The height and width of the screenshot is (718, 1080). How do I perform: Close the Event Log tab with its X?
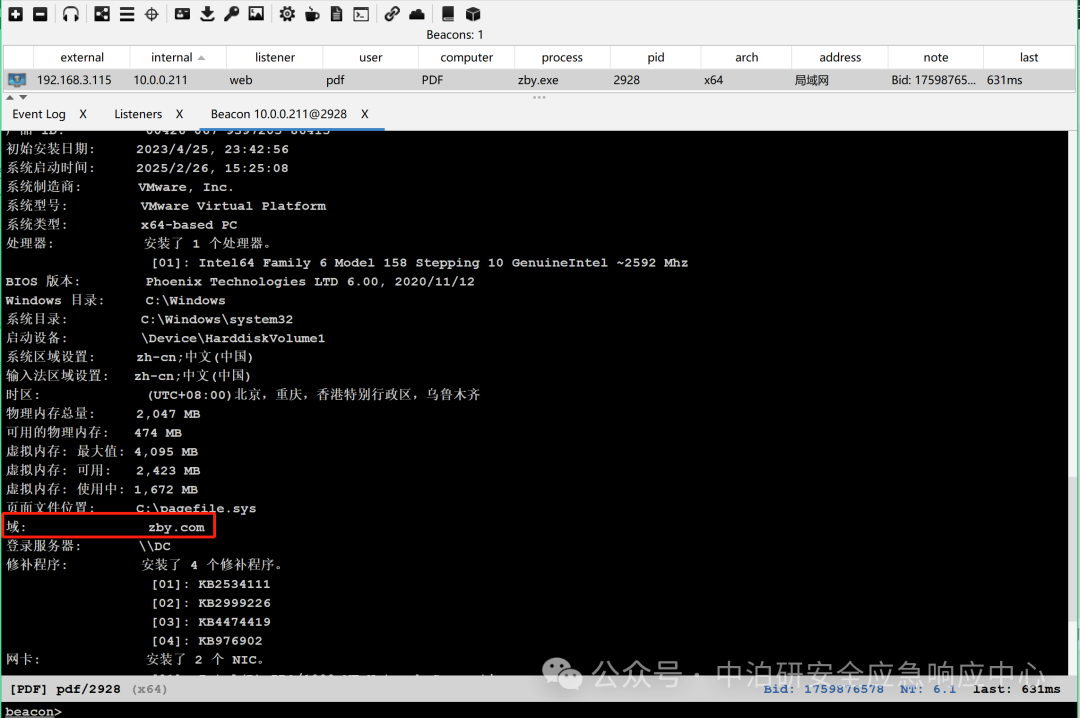[x=83, y=114]
